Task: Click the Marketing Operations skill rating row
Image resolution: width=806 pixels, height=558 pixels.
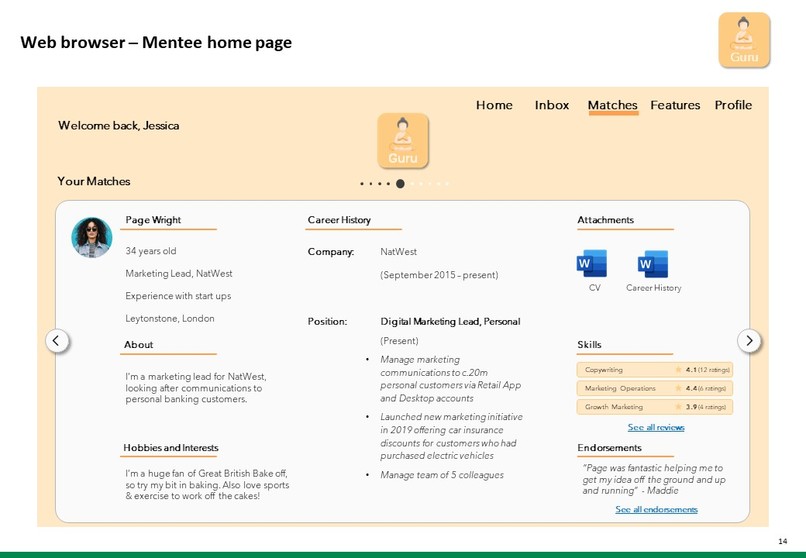Action: coord(655,388)
